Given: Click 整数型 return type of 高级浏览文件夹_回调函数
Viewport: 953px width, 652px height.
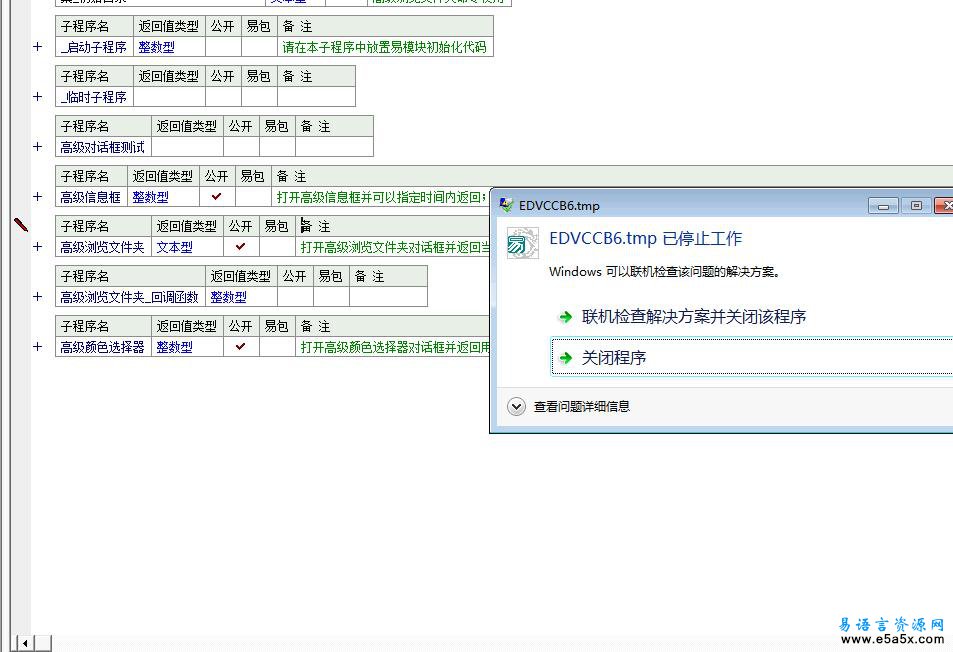Looking at the screenshot, I should click(229, 297).
